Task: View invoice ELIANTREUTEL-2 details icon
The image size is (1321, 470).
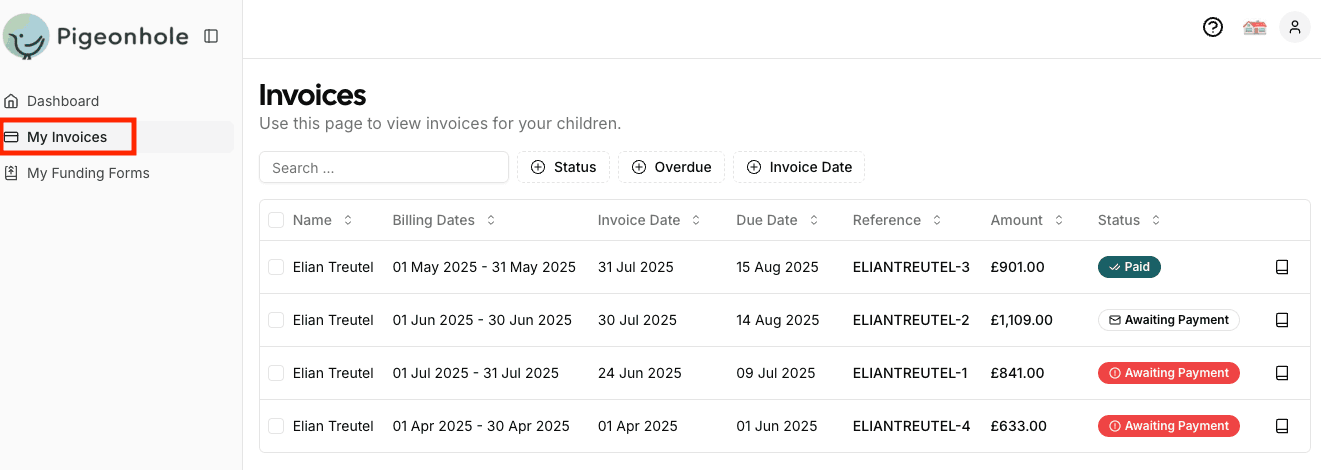Action: coord(1282,320)
